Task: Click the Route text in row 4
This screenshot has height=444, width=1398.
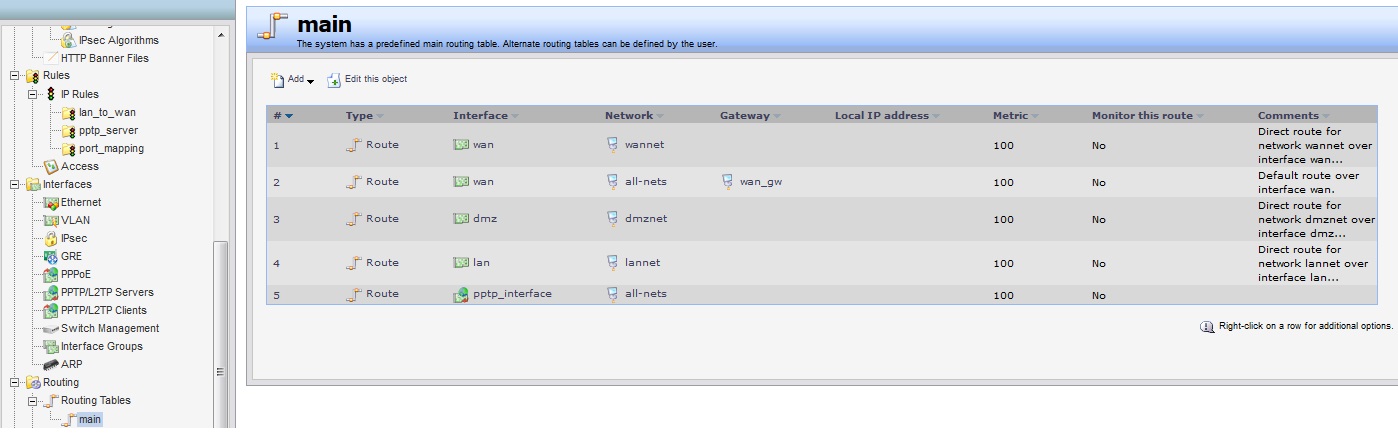Action: pyautogui.click(x=382, y=263)
